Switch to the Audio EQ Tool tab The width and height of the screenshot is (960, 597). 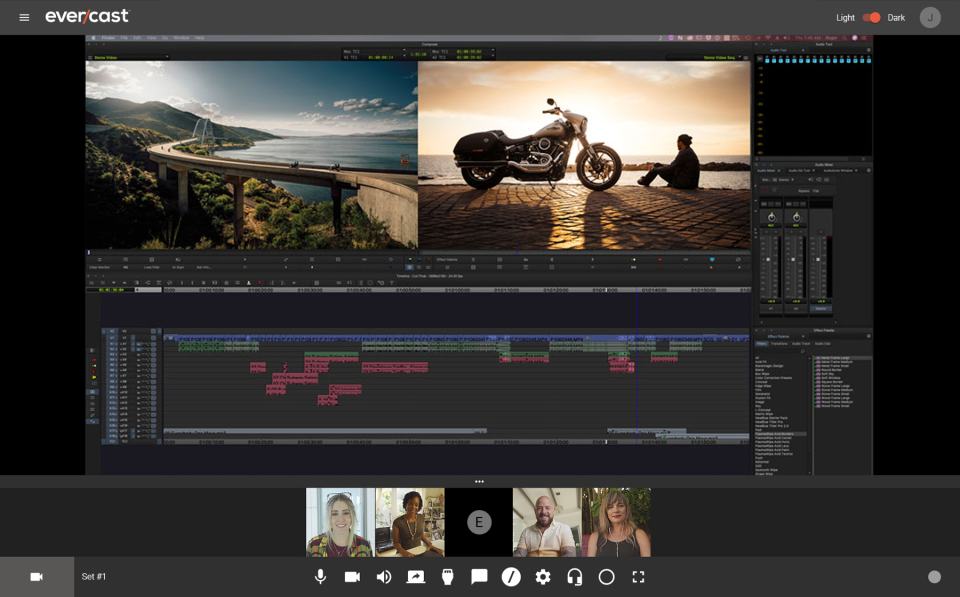tap(798, 170)
